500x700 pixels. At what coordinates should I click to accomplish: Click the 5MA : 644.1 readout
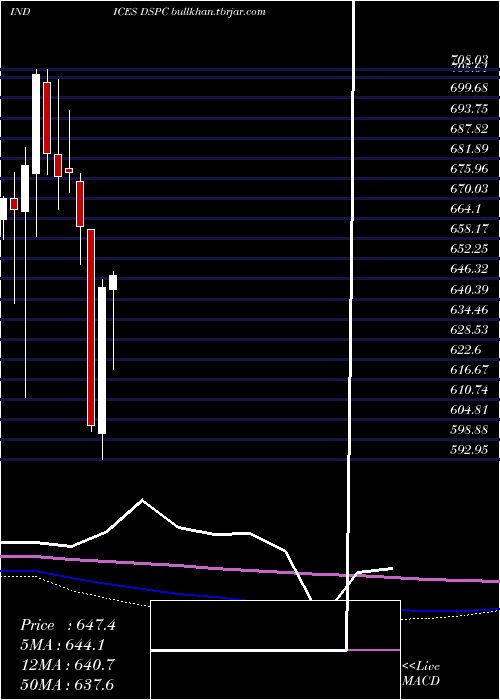coord(63,645)
